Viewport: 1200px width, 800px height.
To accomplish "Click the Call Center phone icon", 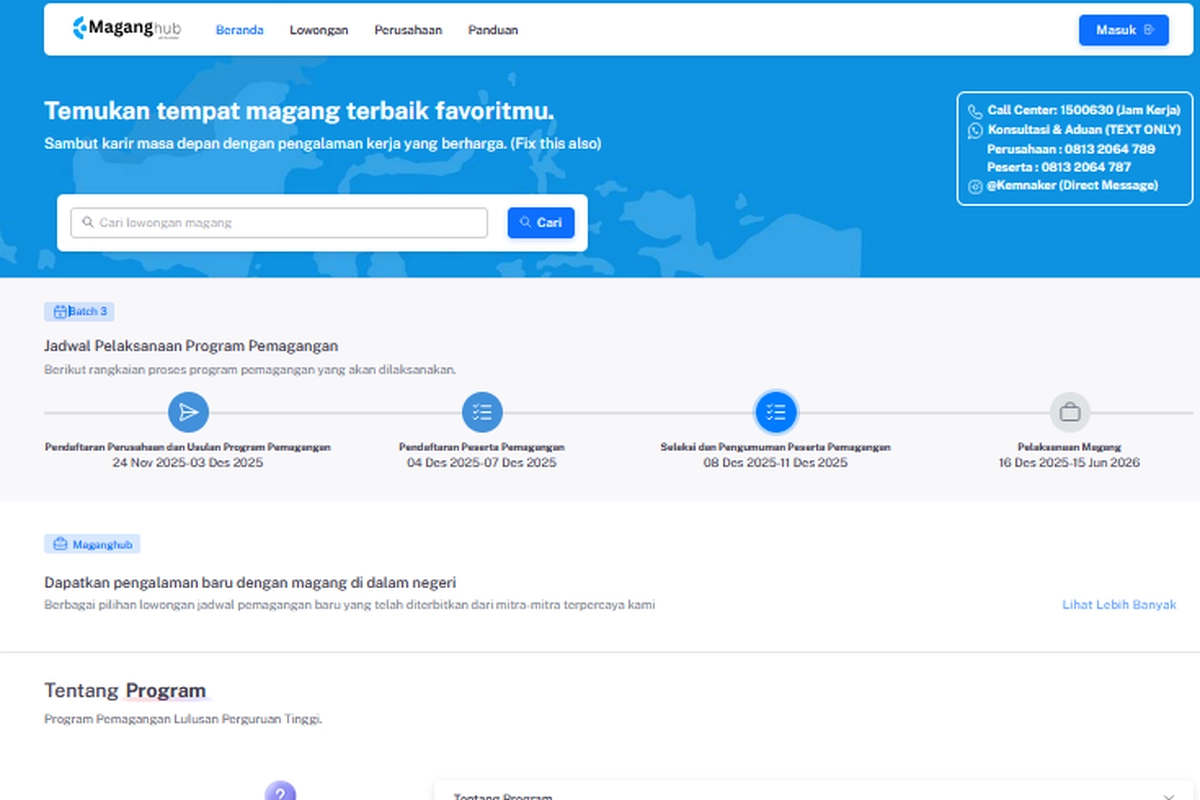I will 976,110.
